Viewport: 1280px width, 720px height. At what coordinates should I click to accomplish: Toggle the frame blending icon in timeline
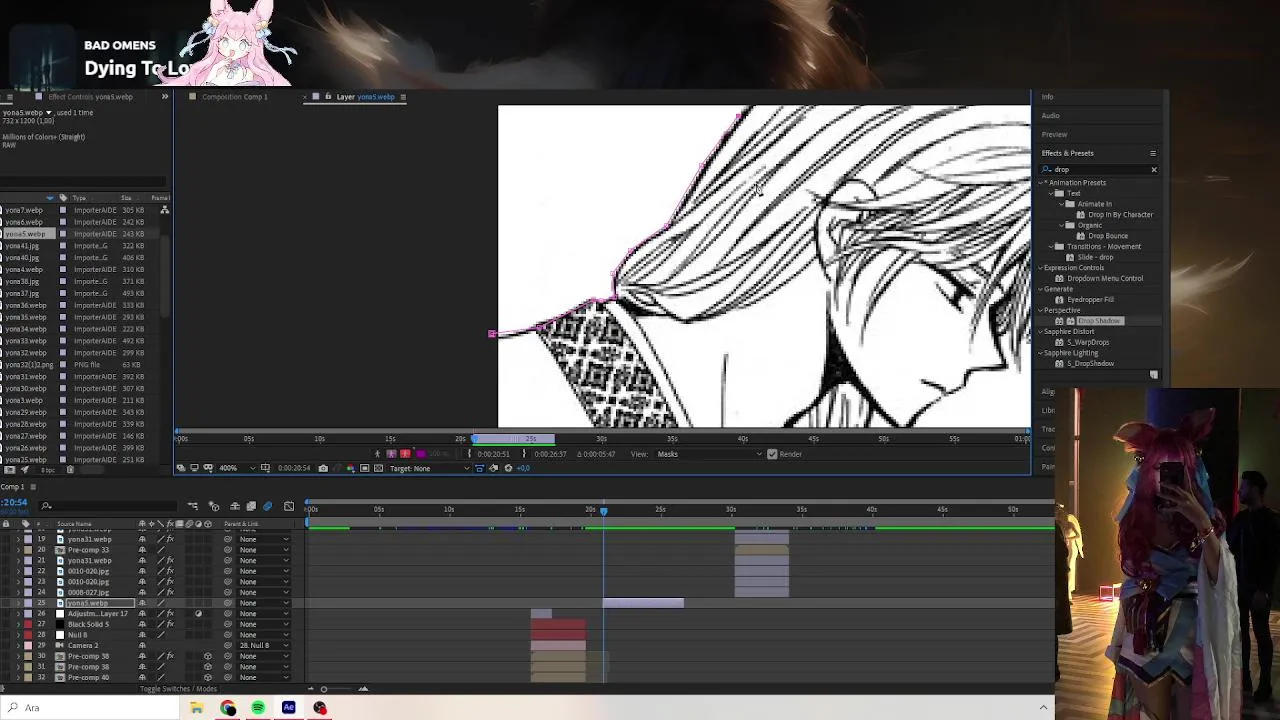tap(251, 506)
